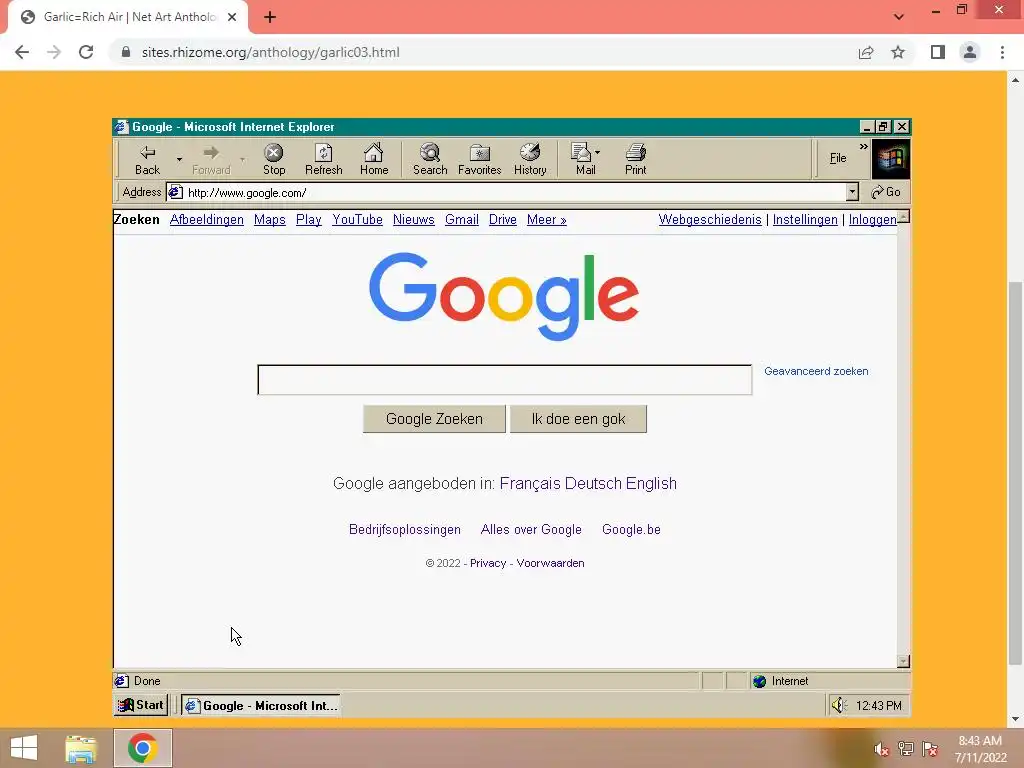This screenshot has height=768, width=1024.
Task: Click the Stop icon in IE toolbar
Action: coord(274,159)
